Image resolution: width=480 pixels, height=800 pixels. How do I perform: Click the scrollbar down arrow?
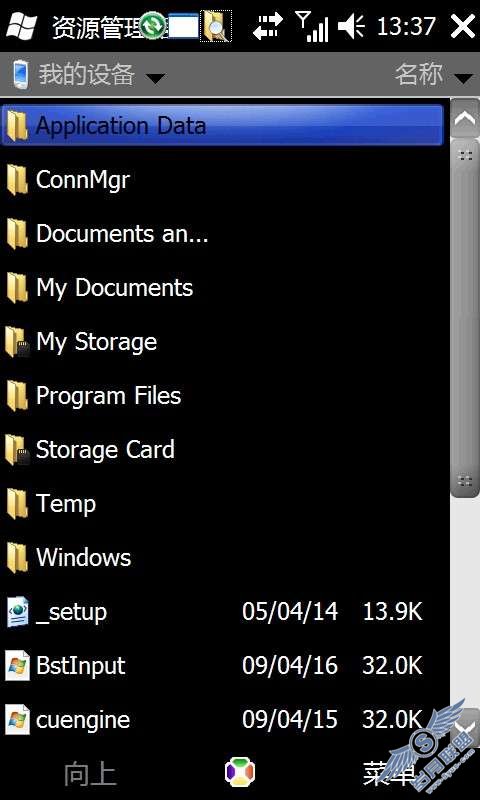465,727
